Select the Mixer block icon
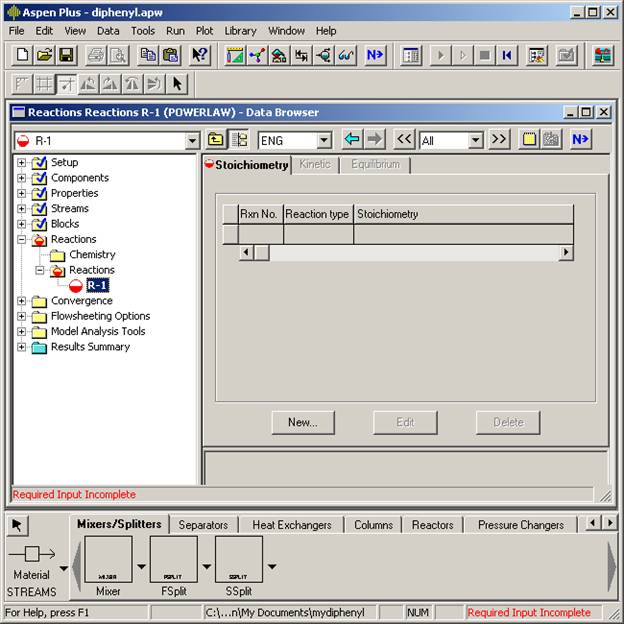Screen dimensions: 624x624 [108, 560]
